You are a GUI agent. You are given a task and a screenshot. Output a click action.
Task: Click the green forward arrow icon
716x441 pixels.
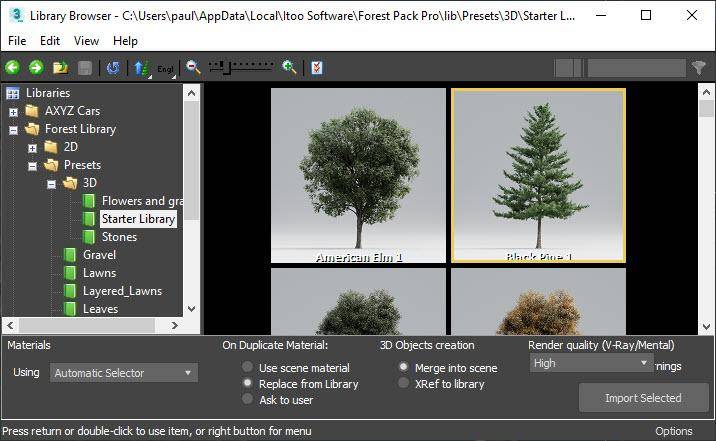pos(36,68)
